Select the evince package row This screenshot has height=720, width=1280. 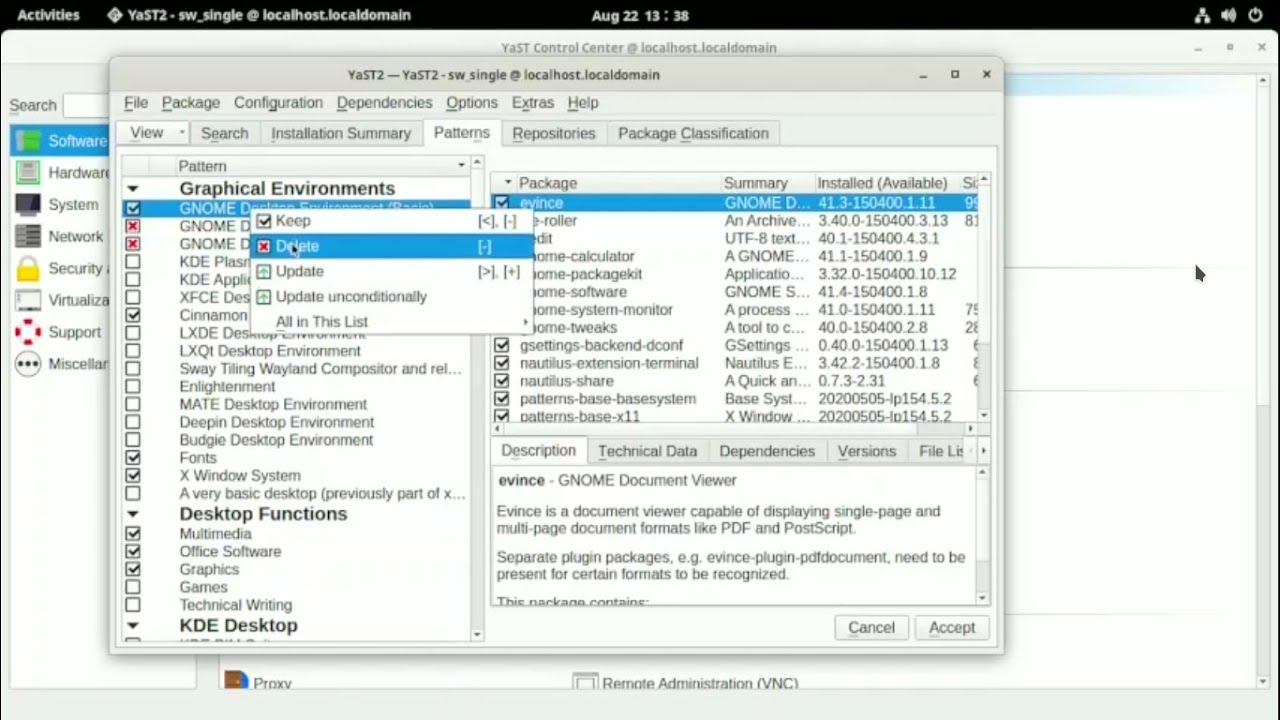[x=734, y=203]
